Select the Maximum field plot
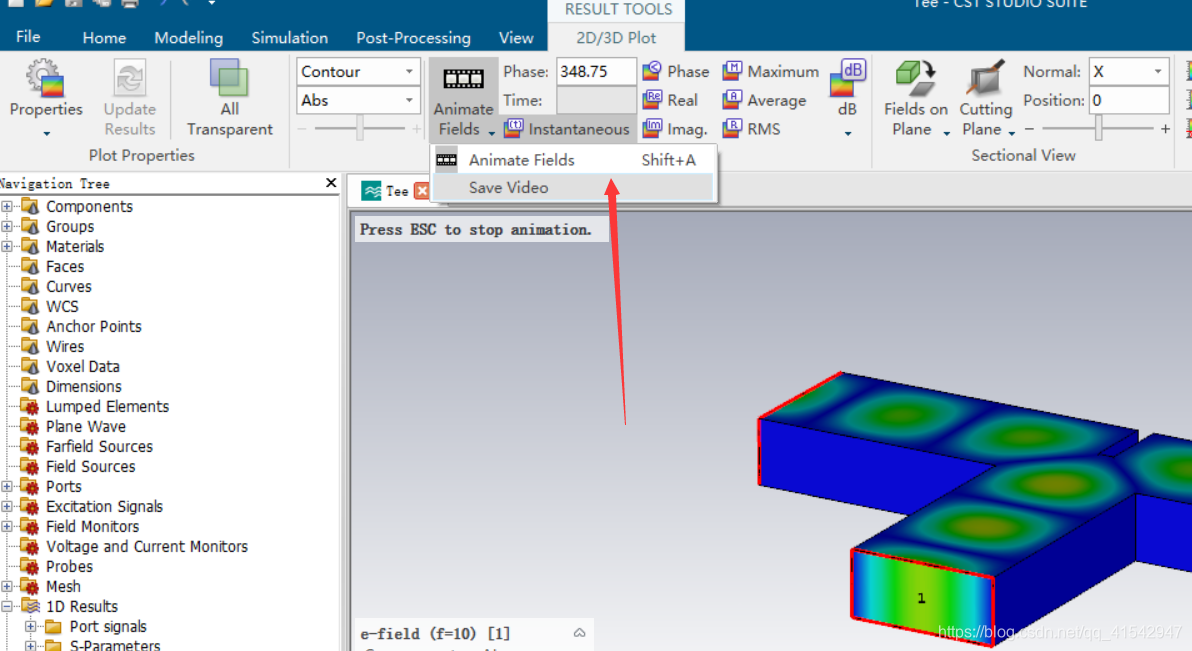Image resolution: width=1192 pixels, height=651 pixels. (x=771, y=71)
